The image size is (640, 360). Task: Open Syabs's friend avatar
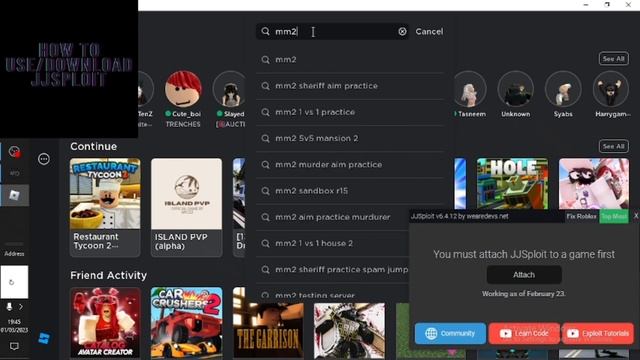(563, 89)
